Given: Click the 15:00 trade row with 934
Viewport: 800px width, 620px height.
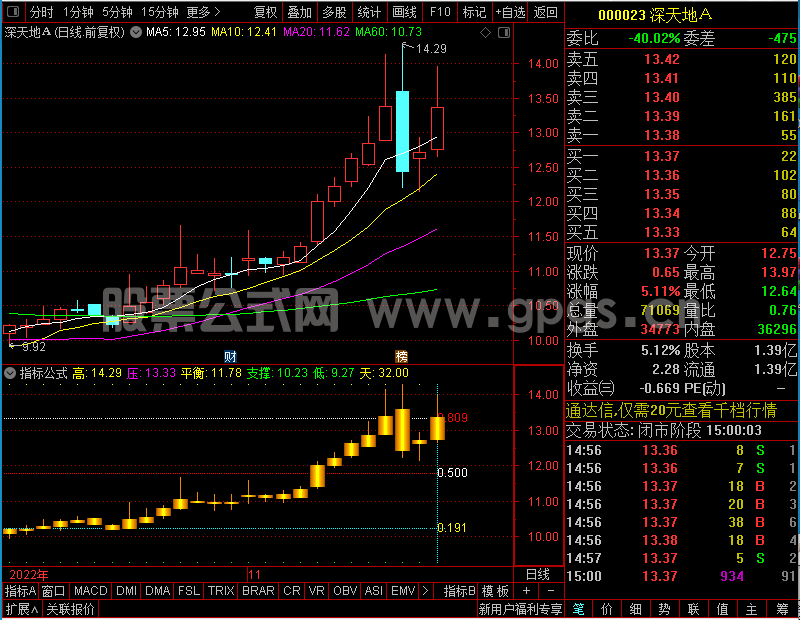Looking at the screenshot, I should [681, 576].
